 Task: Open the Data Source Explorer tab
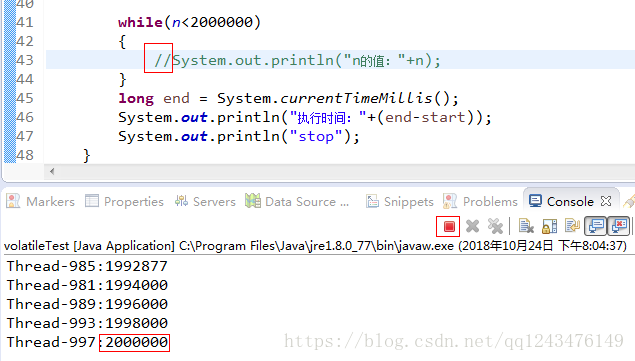pos(297,201)
